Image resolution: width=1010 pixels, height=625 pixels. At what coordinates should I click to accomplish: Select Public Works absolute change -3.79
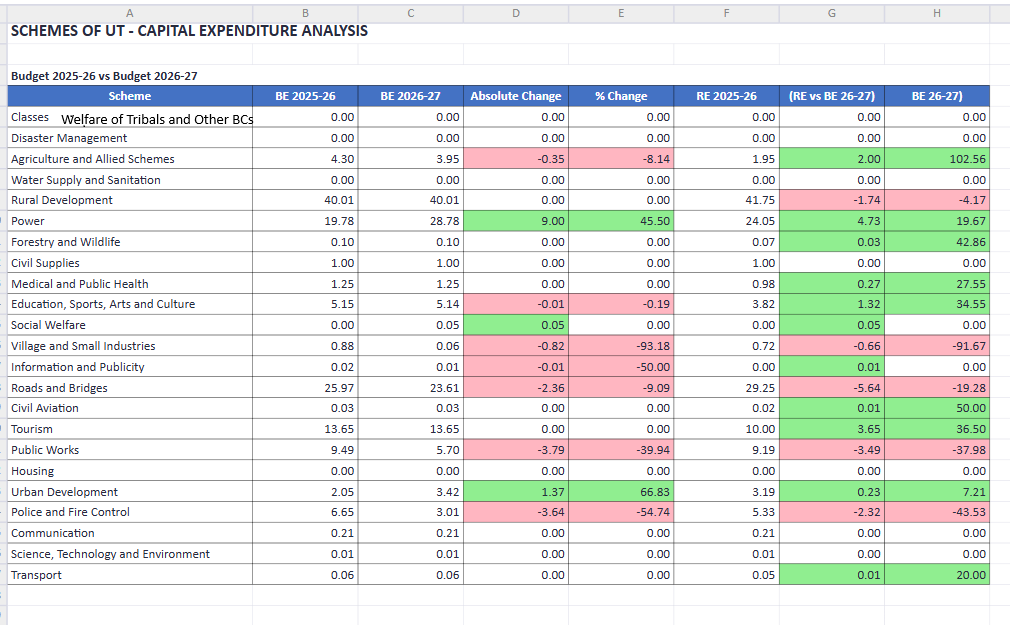[516, 450]
